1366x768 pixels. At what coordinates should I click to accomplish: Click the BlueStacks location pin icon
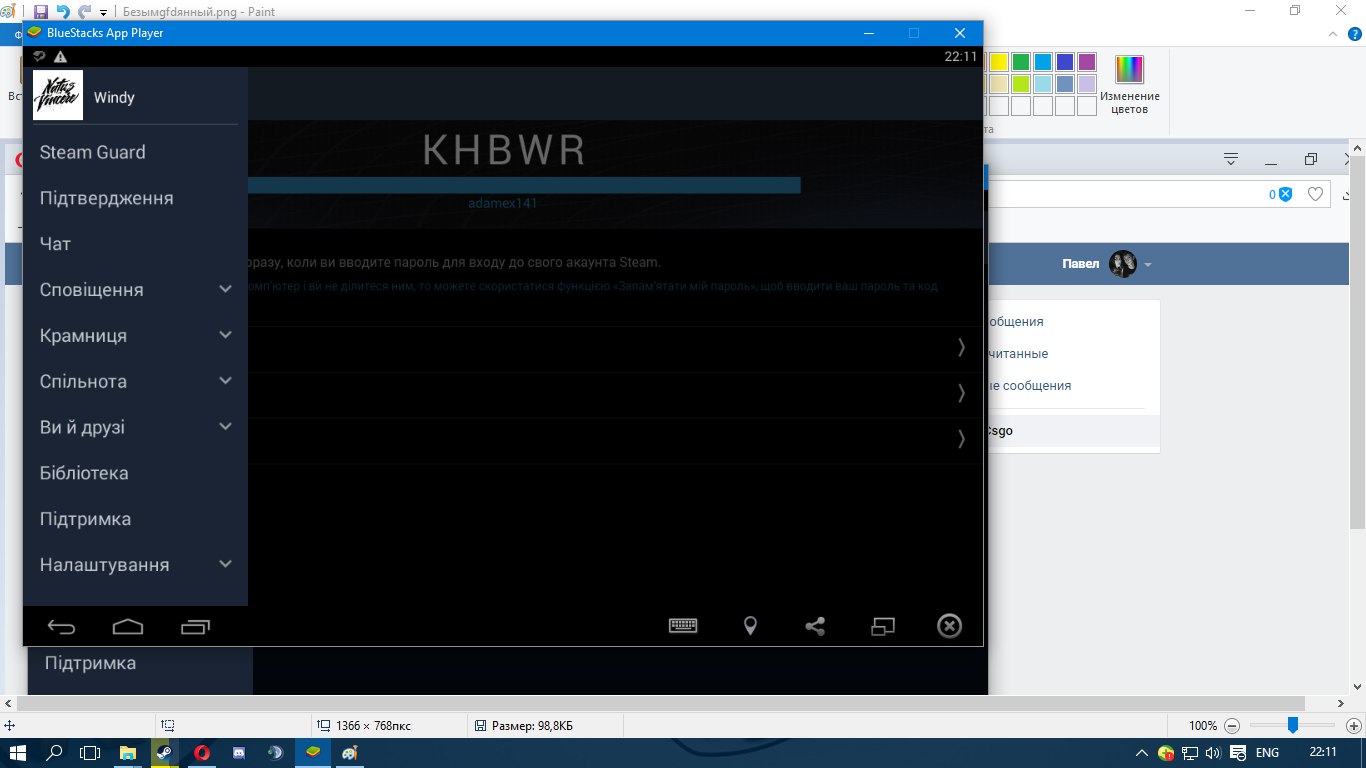click(x=750, y=626)
